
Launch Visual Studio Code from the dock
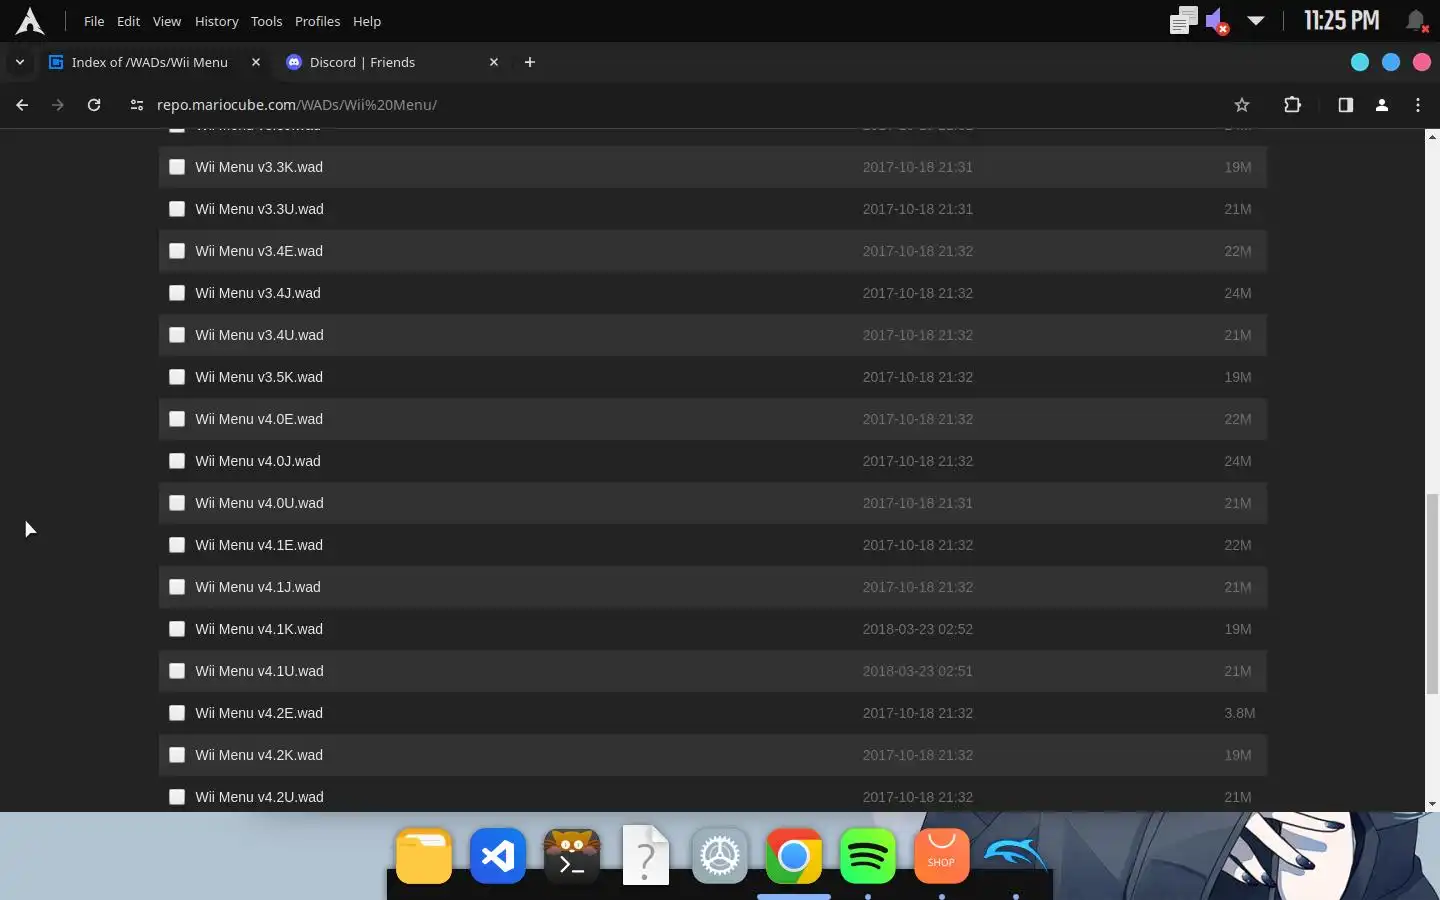[x=498, y=856]
